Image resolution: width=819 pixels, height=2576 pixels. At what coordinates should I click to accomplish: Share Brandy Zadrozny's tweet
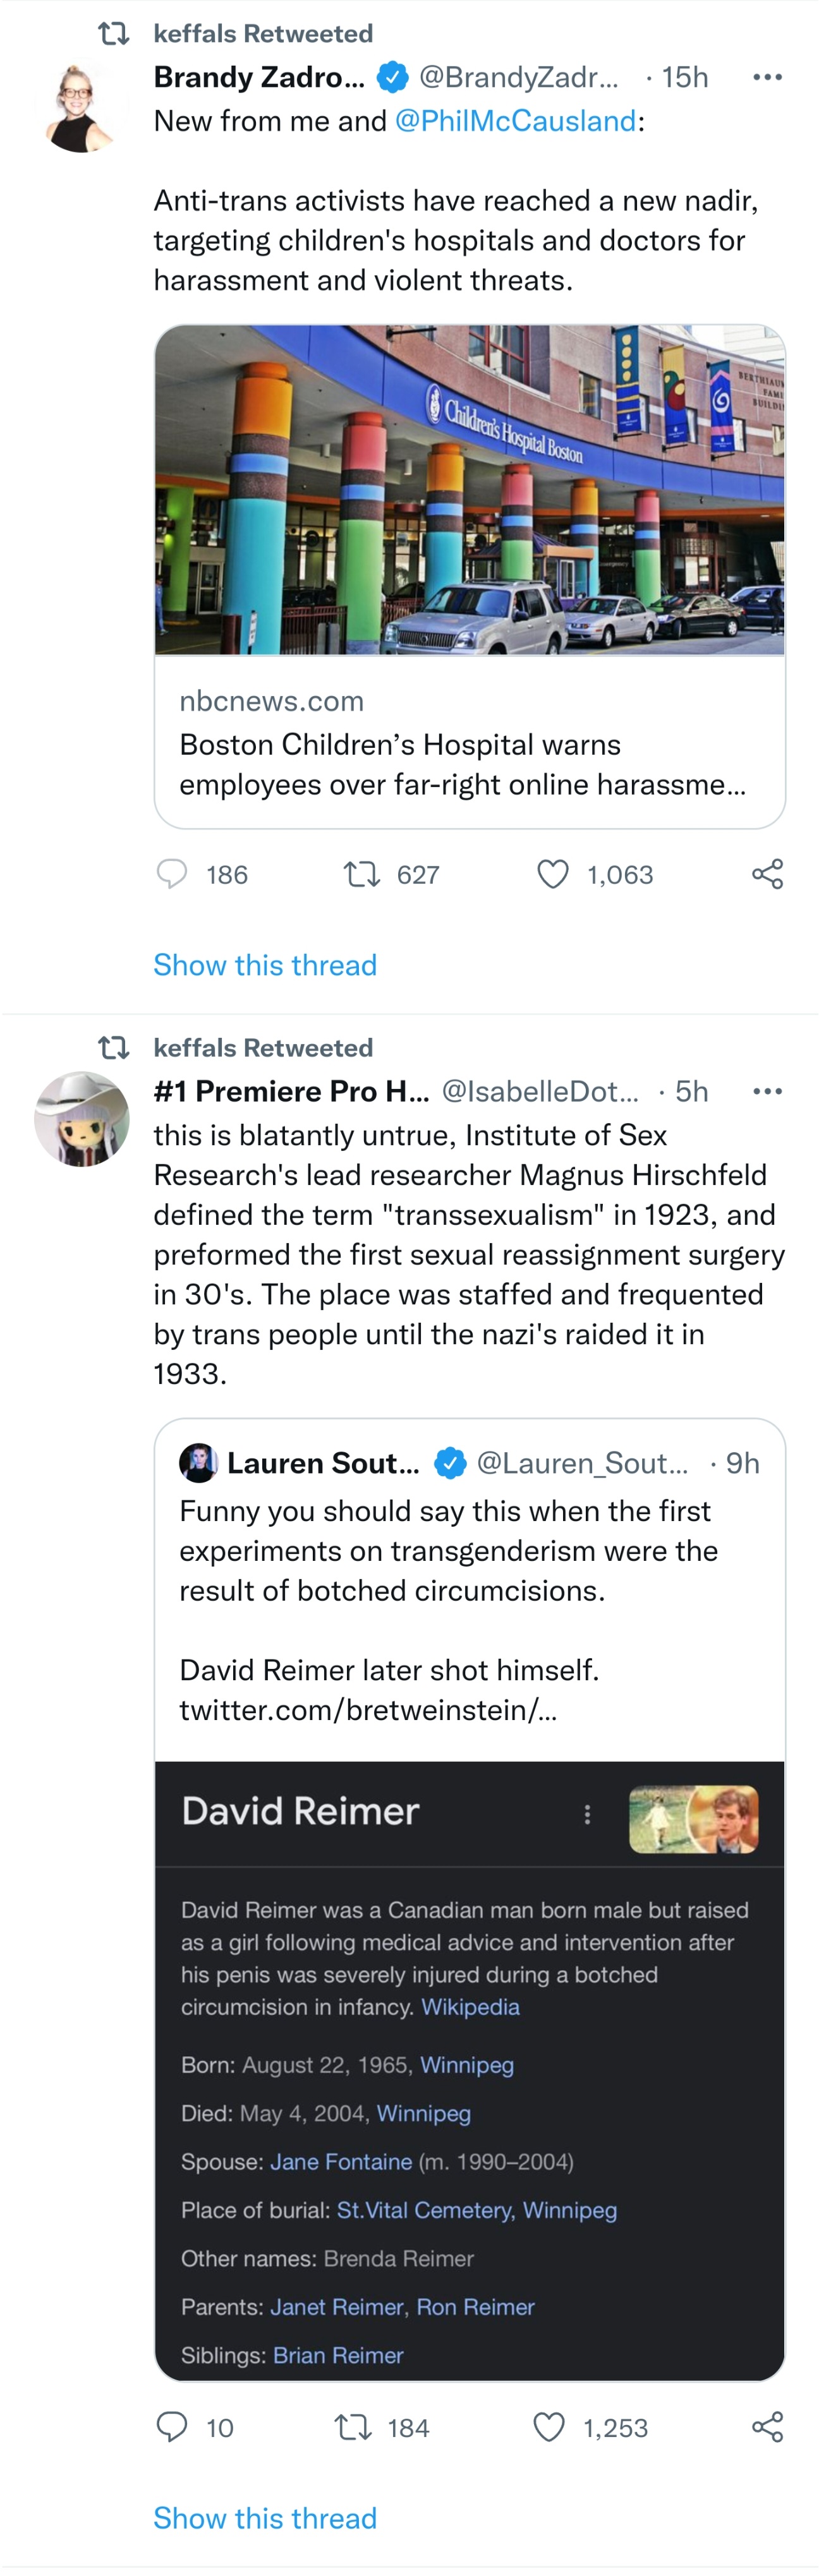click(x=767, y=874)
